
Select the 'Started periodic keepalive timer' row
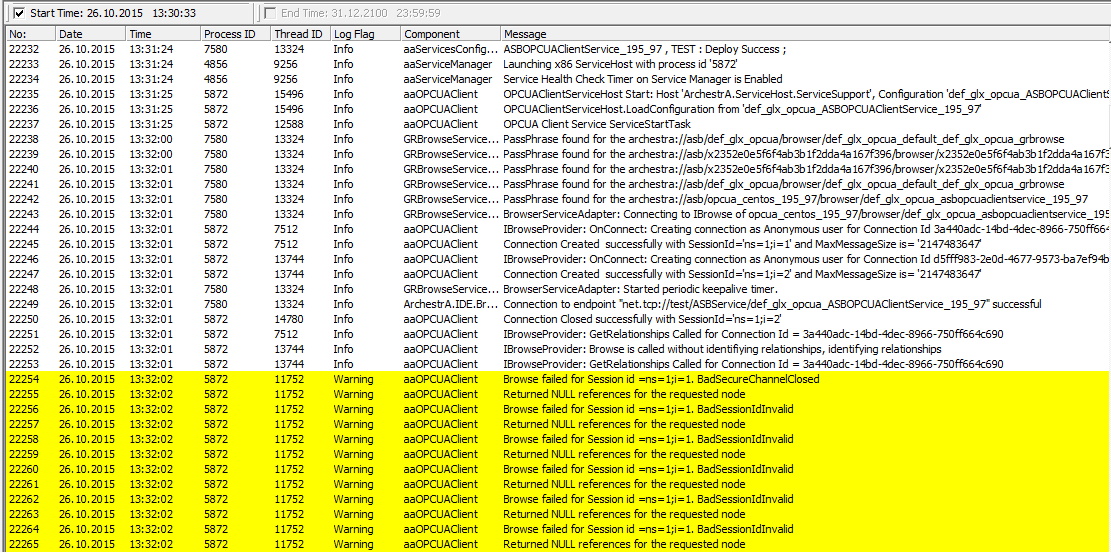coord(640,289)
